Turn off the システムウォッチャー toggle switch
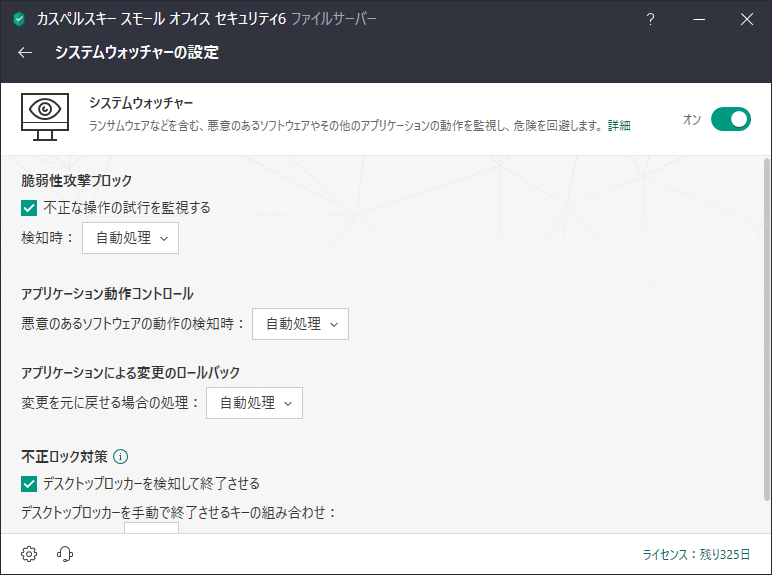This screenshot has height=575, width=772. click(731, 119)
